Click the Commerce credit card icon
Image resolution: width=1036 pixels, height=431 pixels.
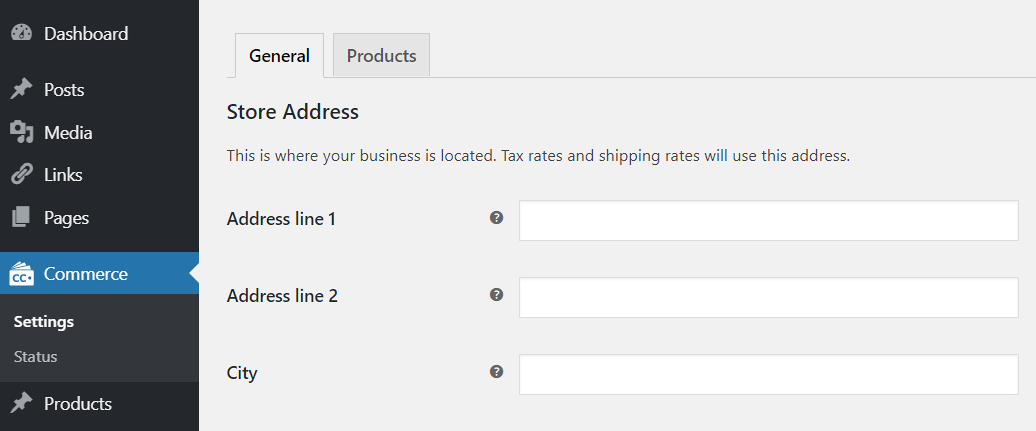(22, 274)
